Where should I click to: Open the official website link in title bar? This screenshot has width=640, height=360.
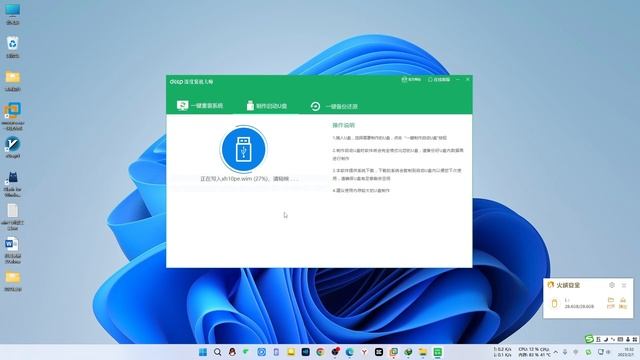click(411, 80)
